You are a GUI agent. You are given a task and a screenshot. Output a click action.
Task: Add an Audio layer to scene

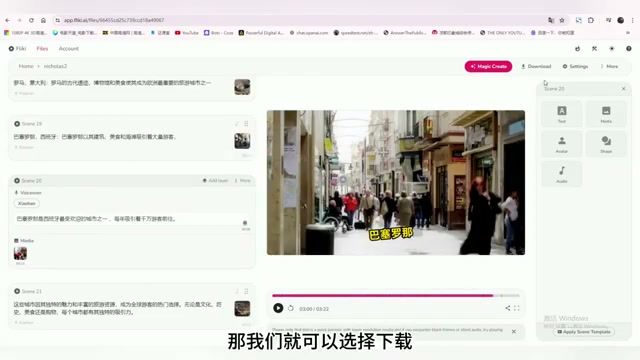pos(562,174)
